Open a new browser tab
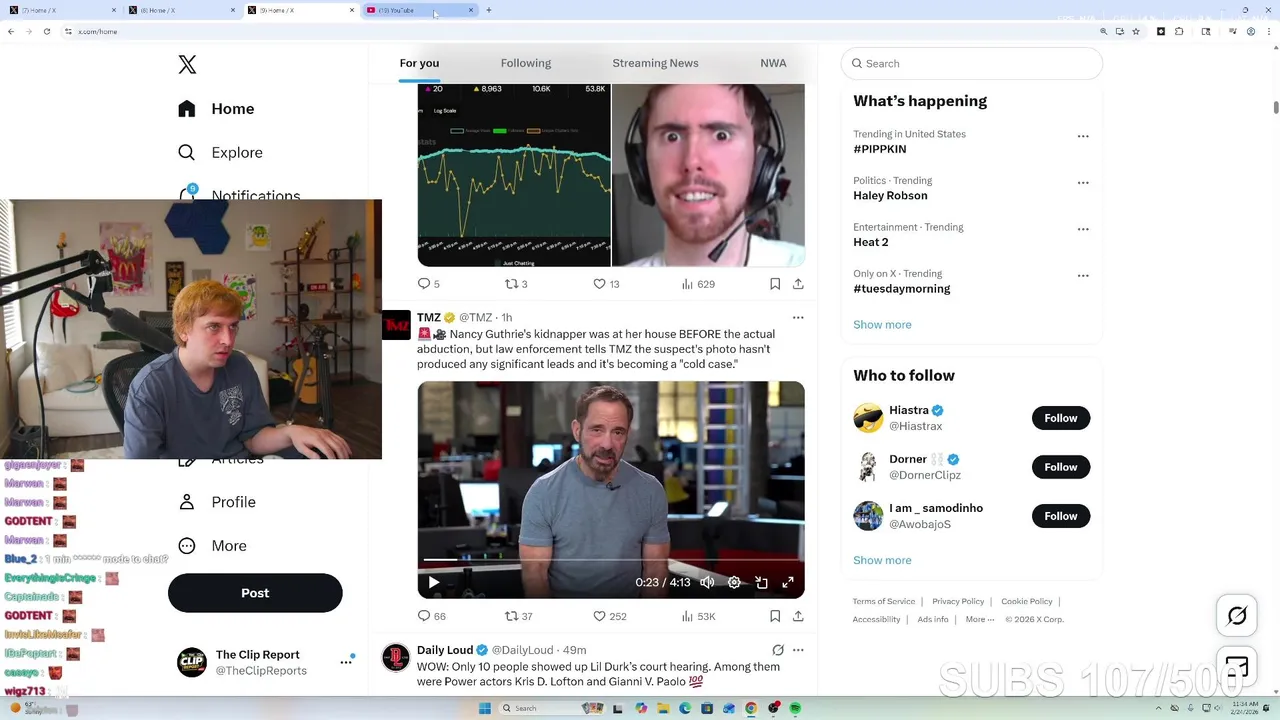 click(x=489, y=10)
